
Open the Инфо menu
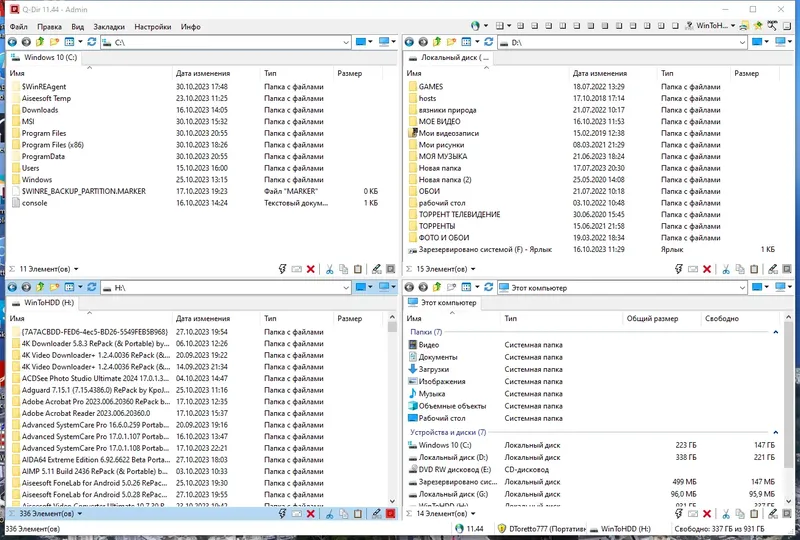tap(190, 27)
